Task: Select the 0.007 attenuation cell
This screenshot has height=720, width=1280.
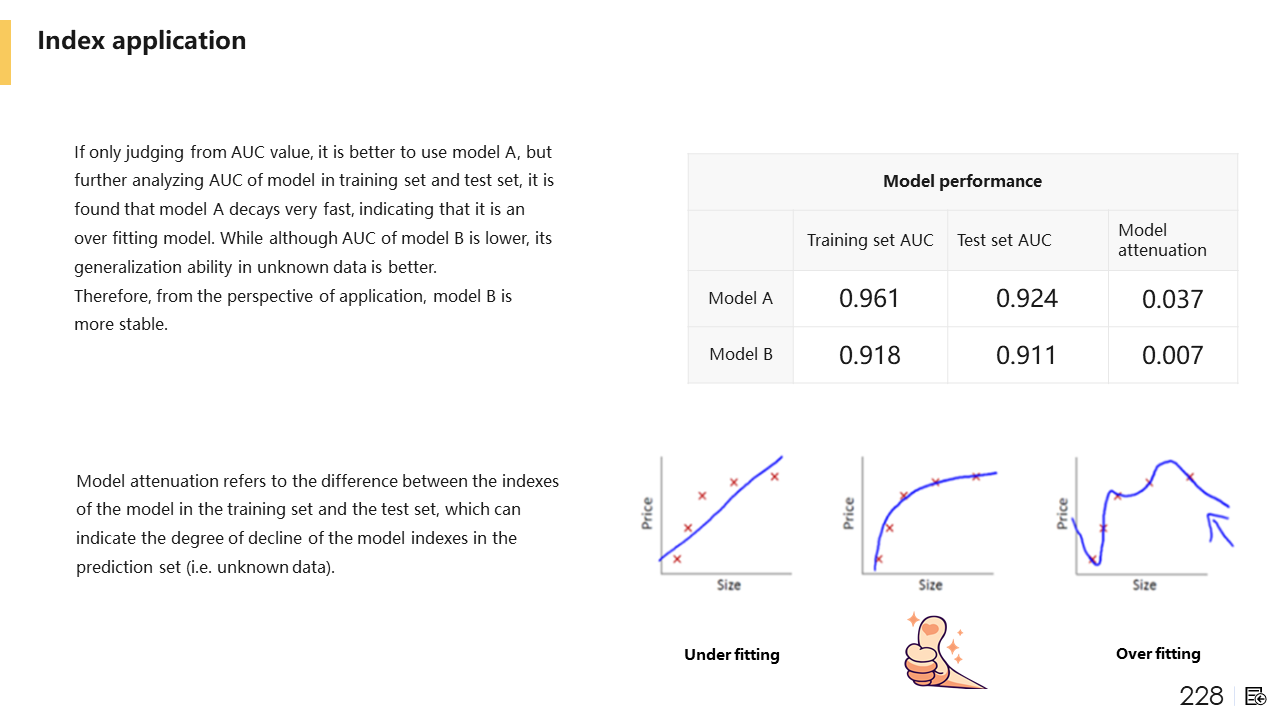Action: [x=1172, y=355]
